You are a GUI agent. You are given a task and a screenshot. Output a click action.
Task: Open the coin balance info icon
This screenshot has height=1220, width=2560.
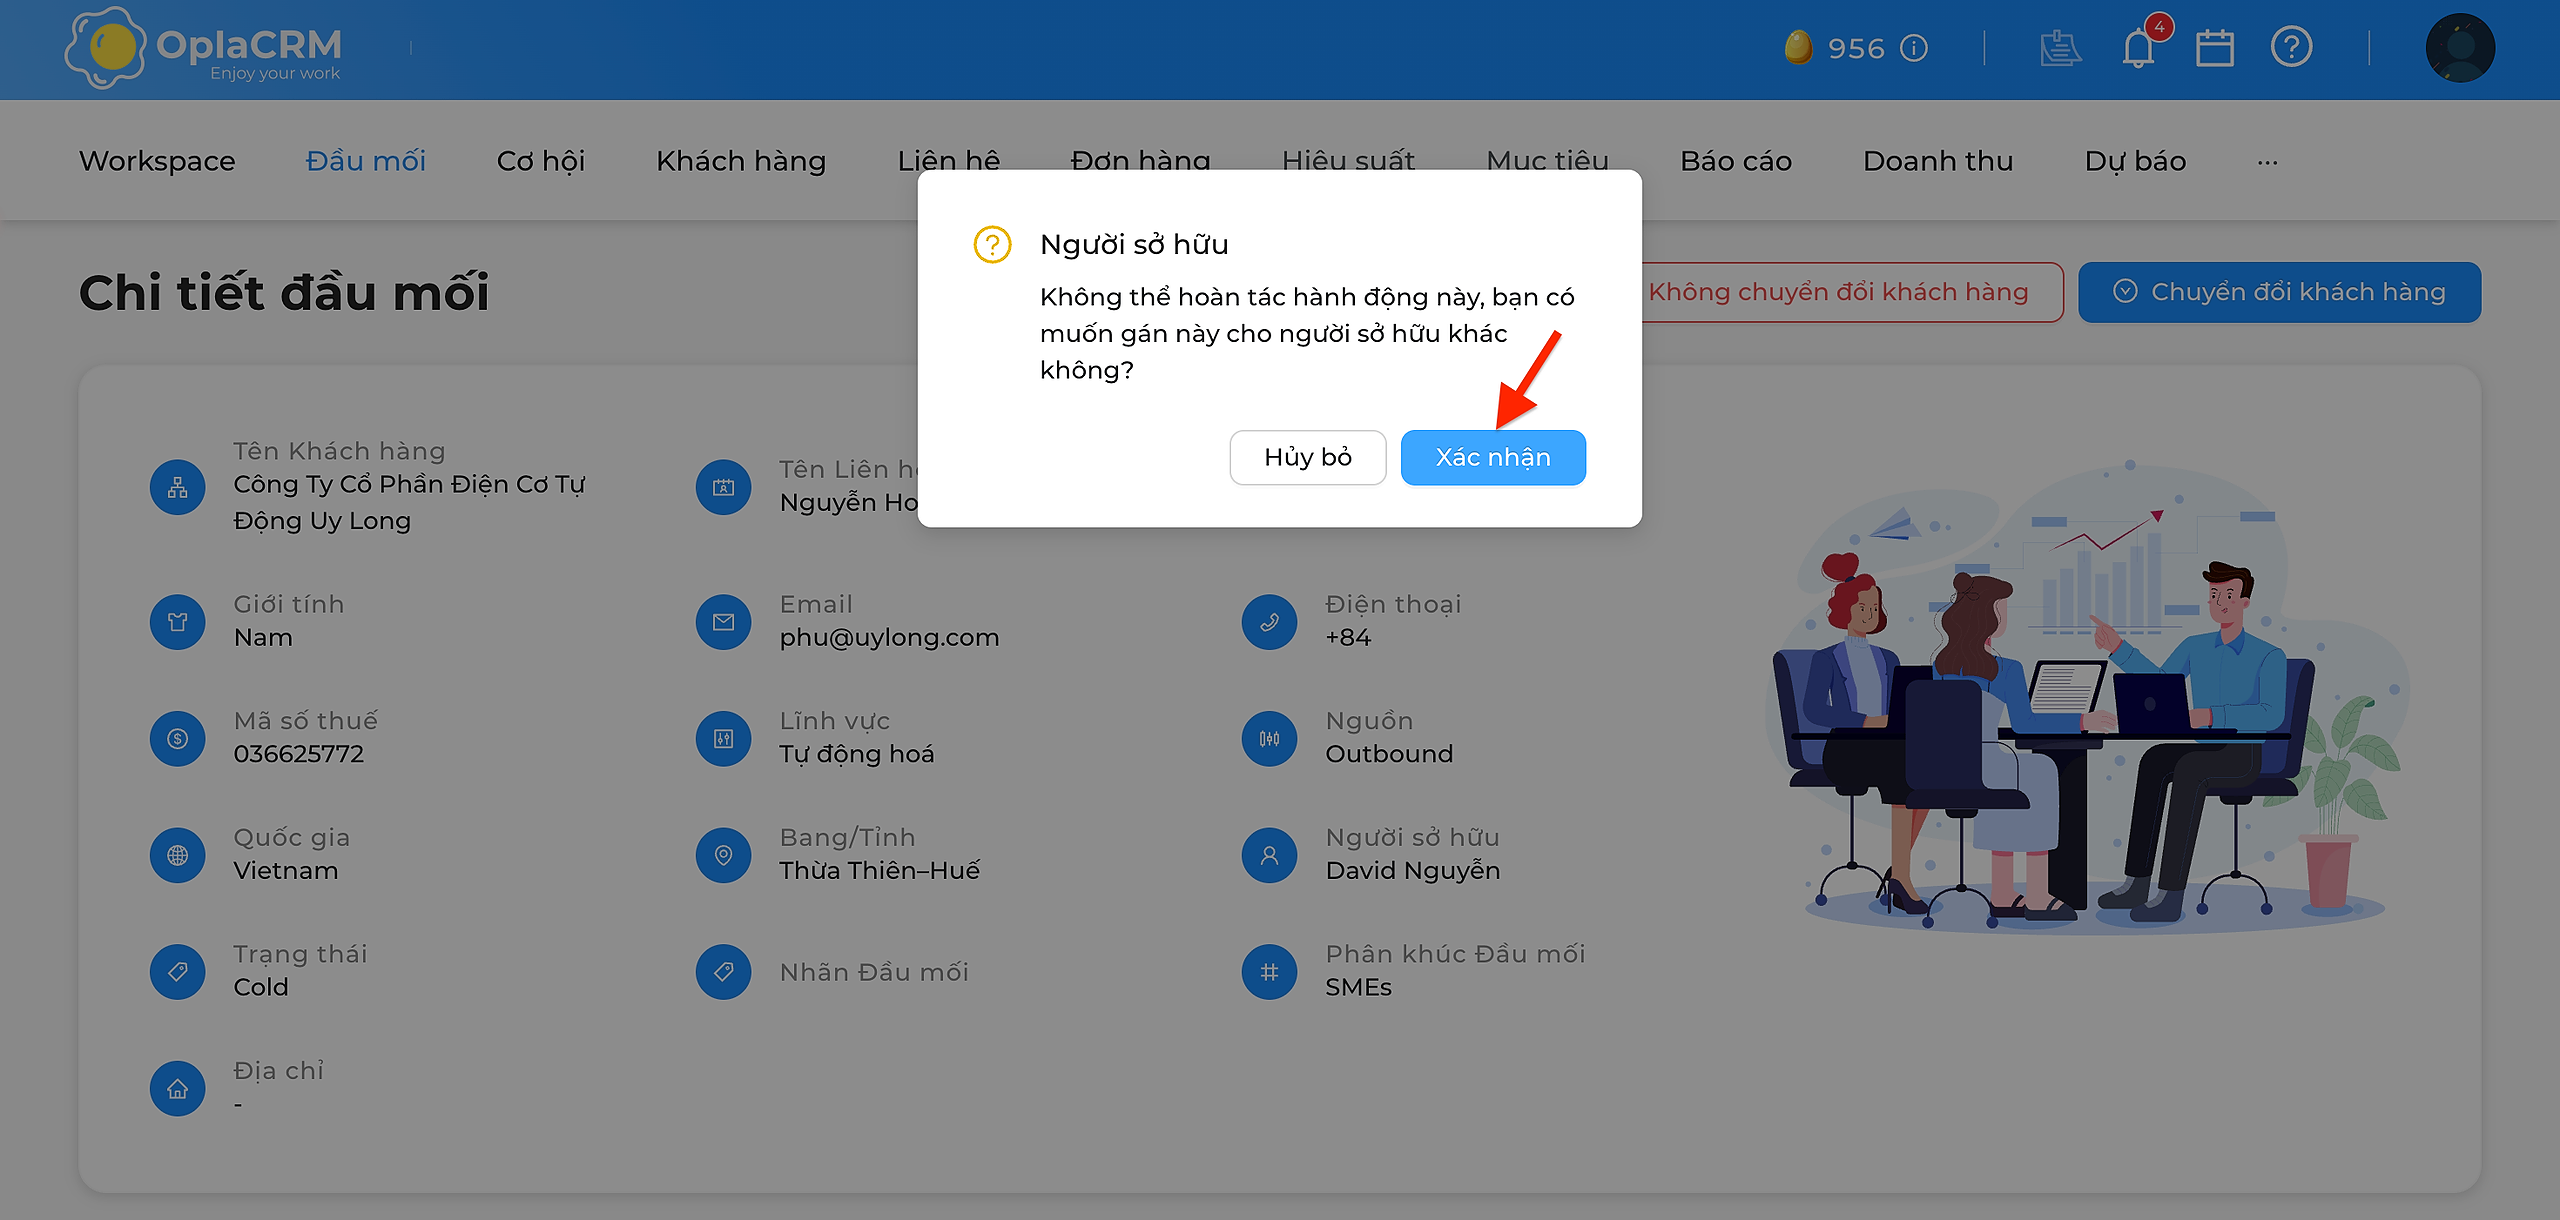(1913, 48)
